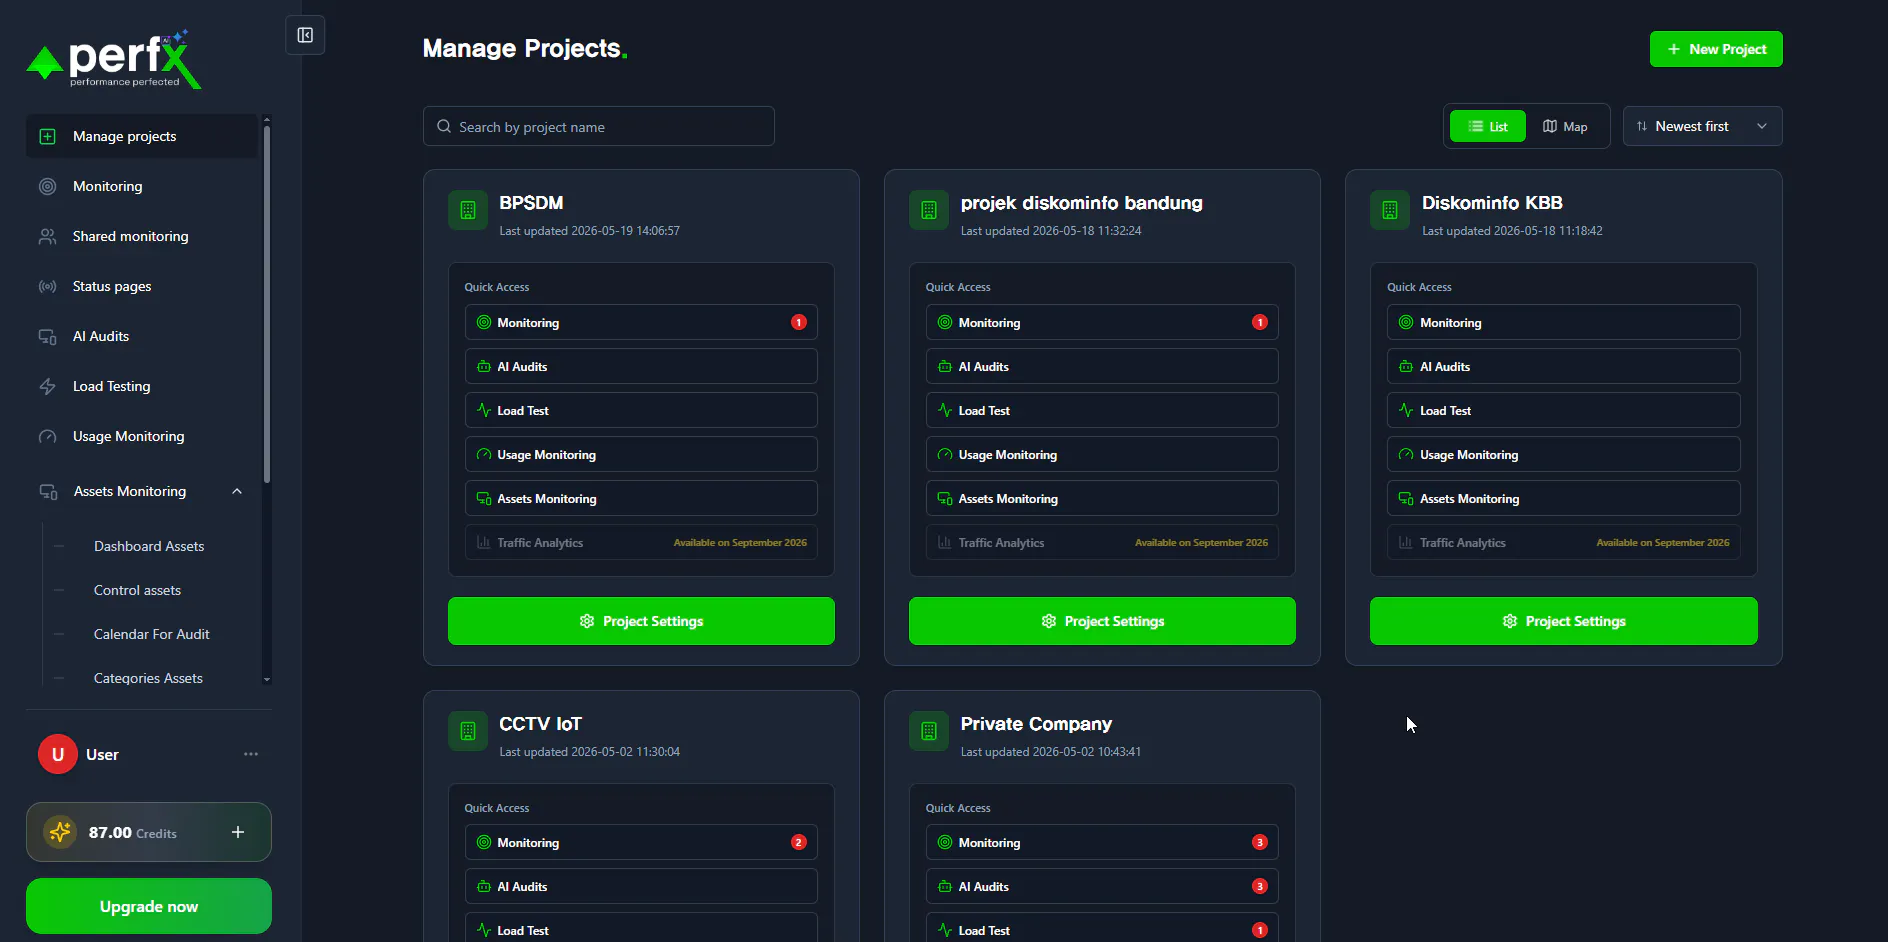This screenshot has height=942, width=1888.
Task: Open projek diskominfo bandung Load Test
Action: click(x=1102, y=410)
